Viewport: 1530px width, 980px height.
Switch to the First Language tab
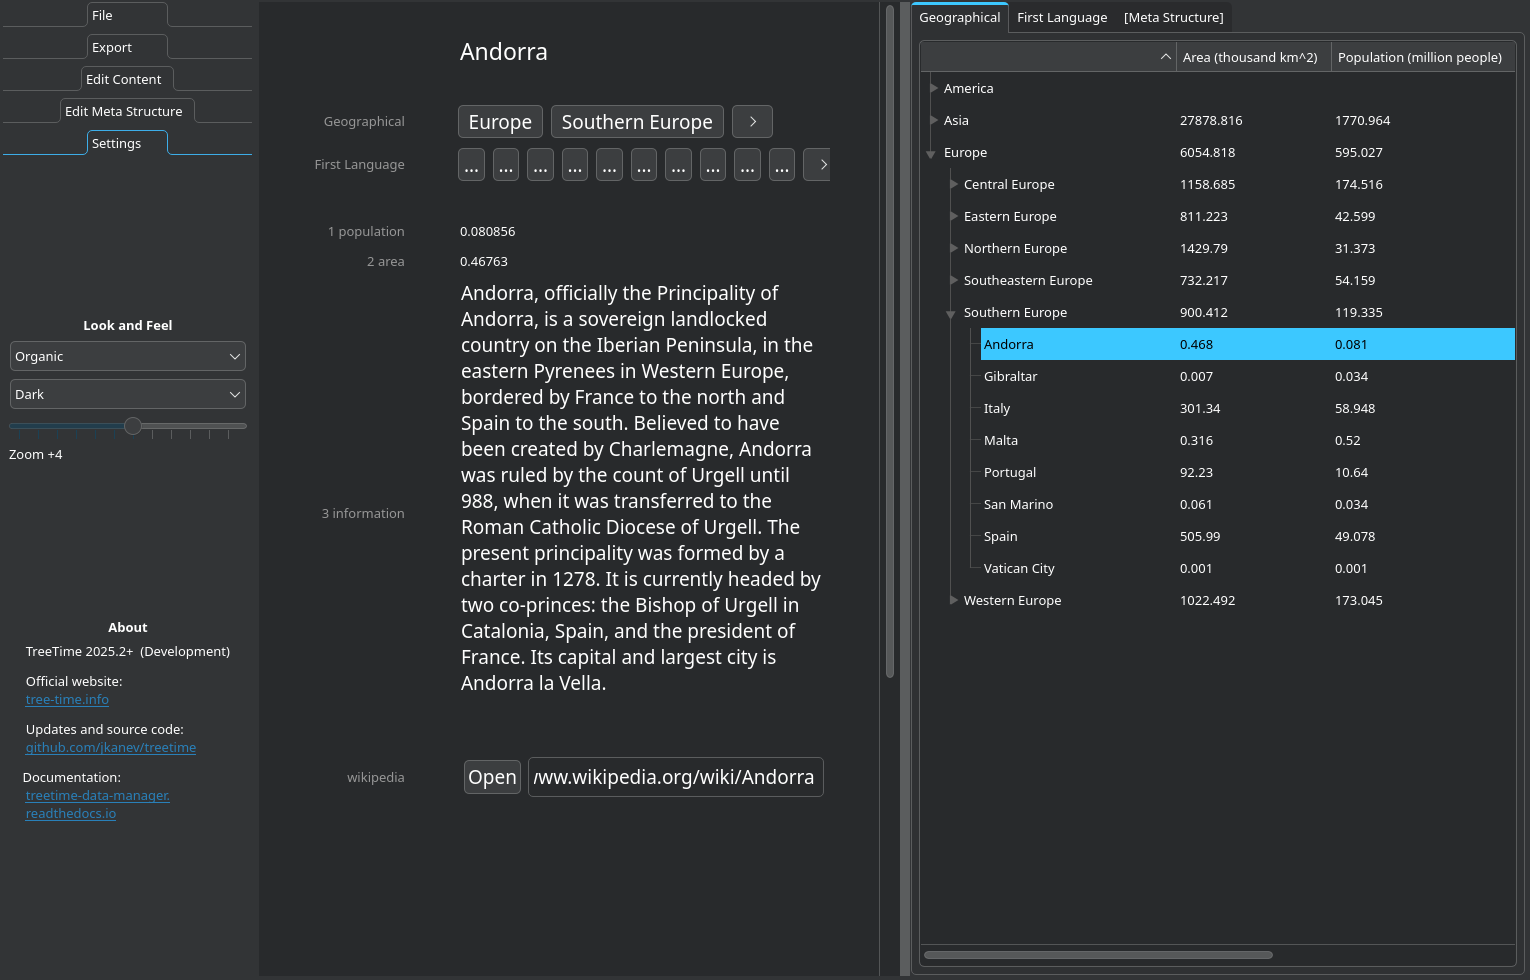pos(1061,17)
